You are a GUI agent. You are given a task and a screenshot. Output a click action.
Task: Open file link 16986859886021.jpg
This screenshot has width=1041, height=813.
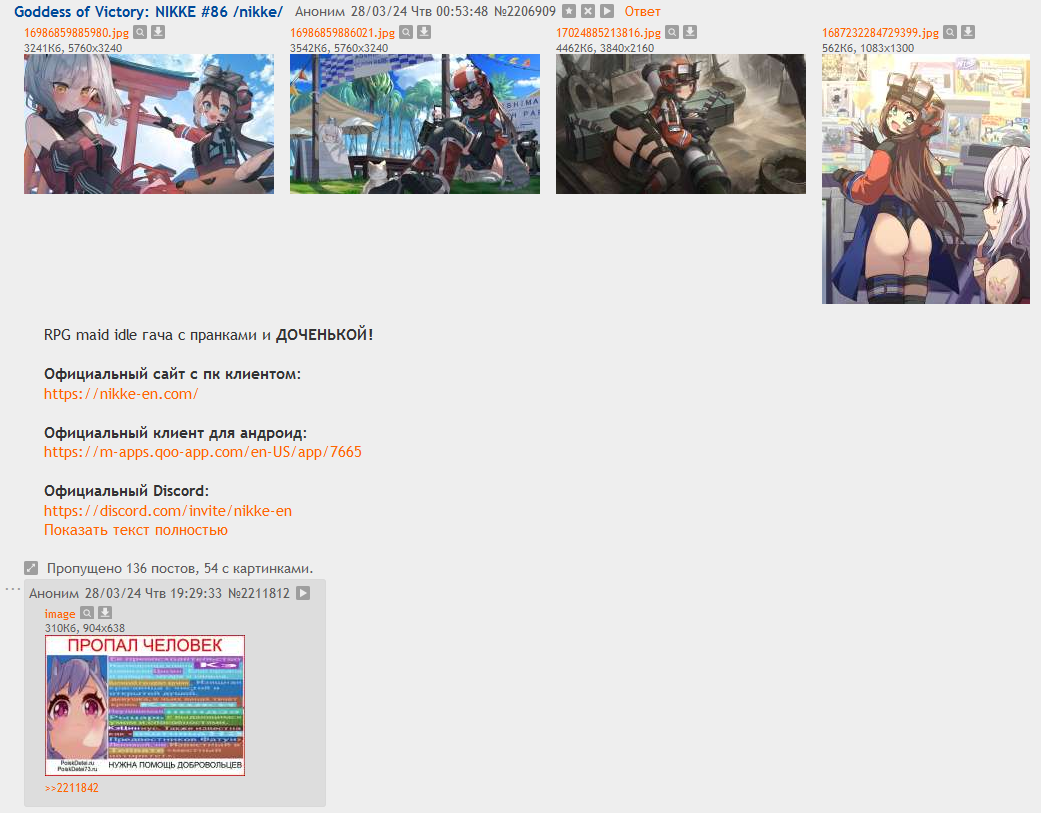343,33
